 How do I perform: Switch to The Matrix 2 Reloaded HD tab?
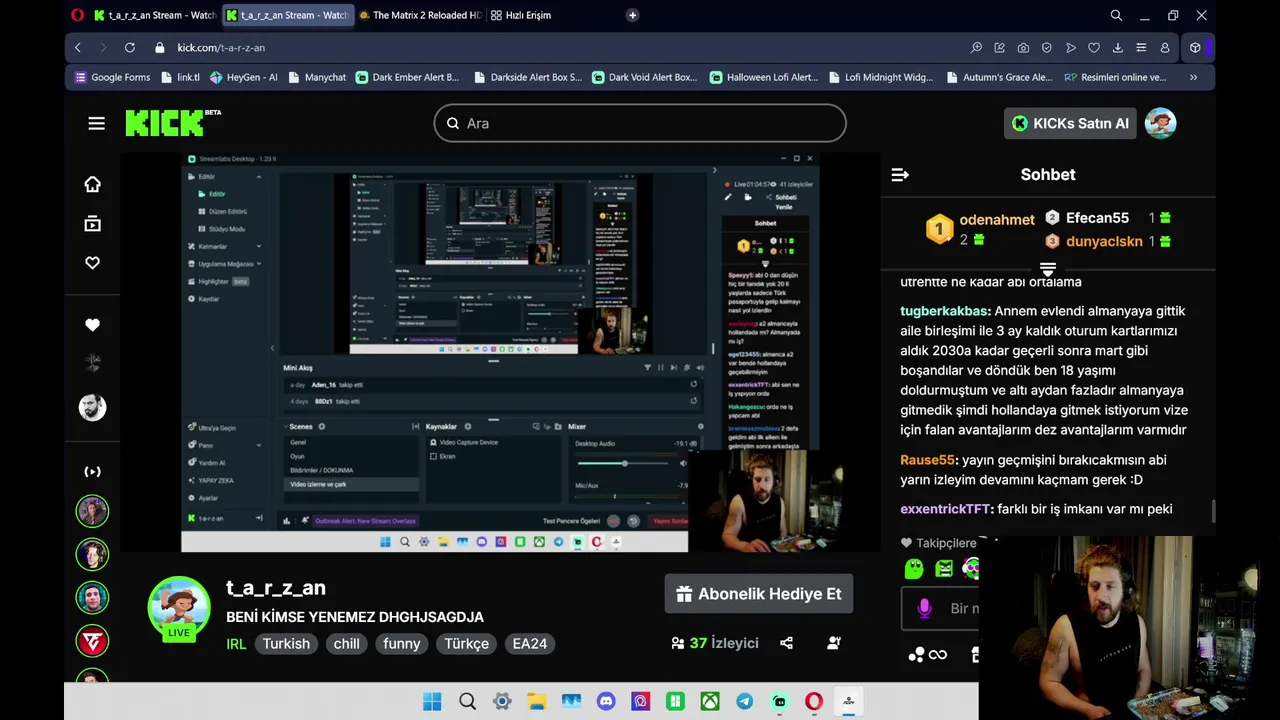tap(421, 15)
